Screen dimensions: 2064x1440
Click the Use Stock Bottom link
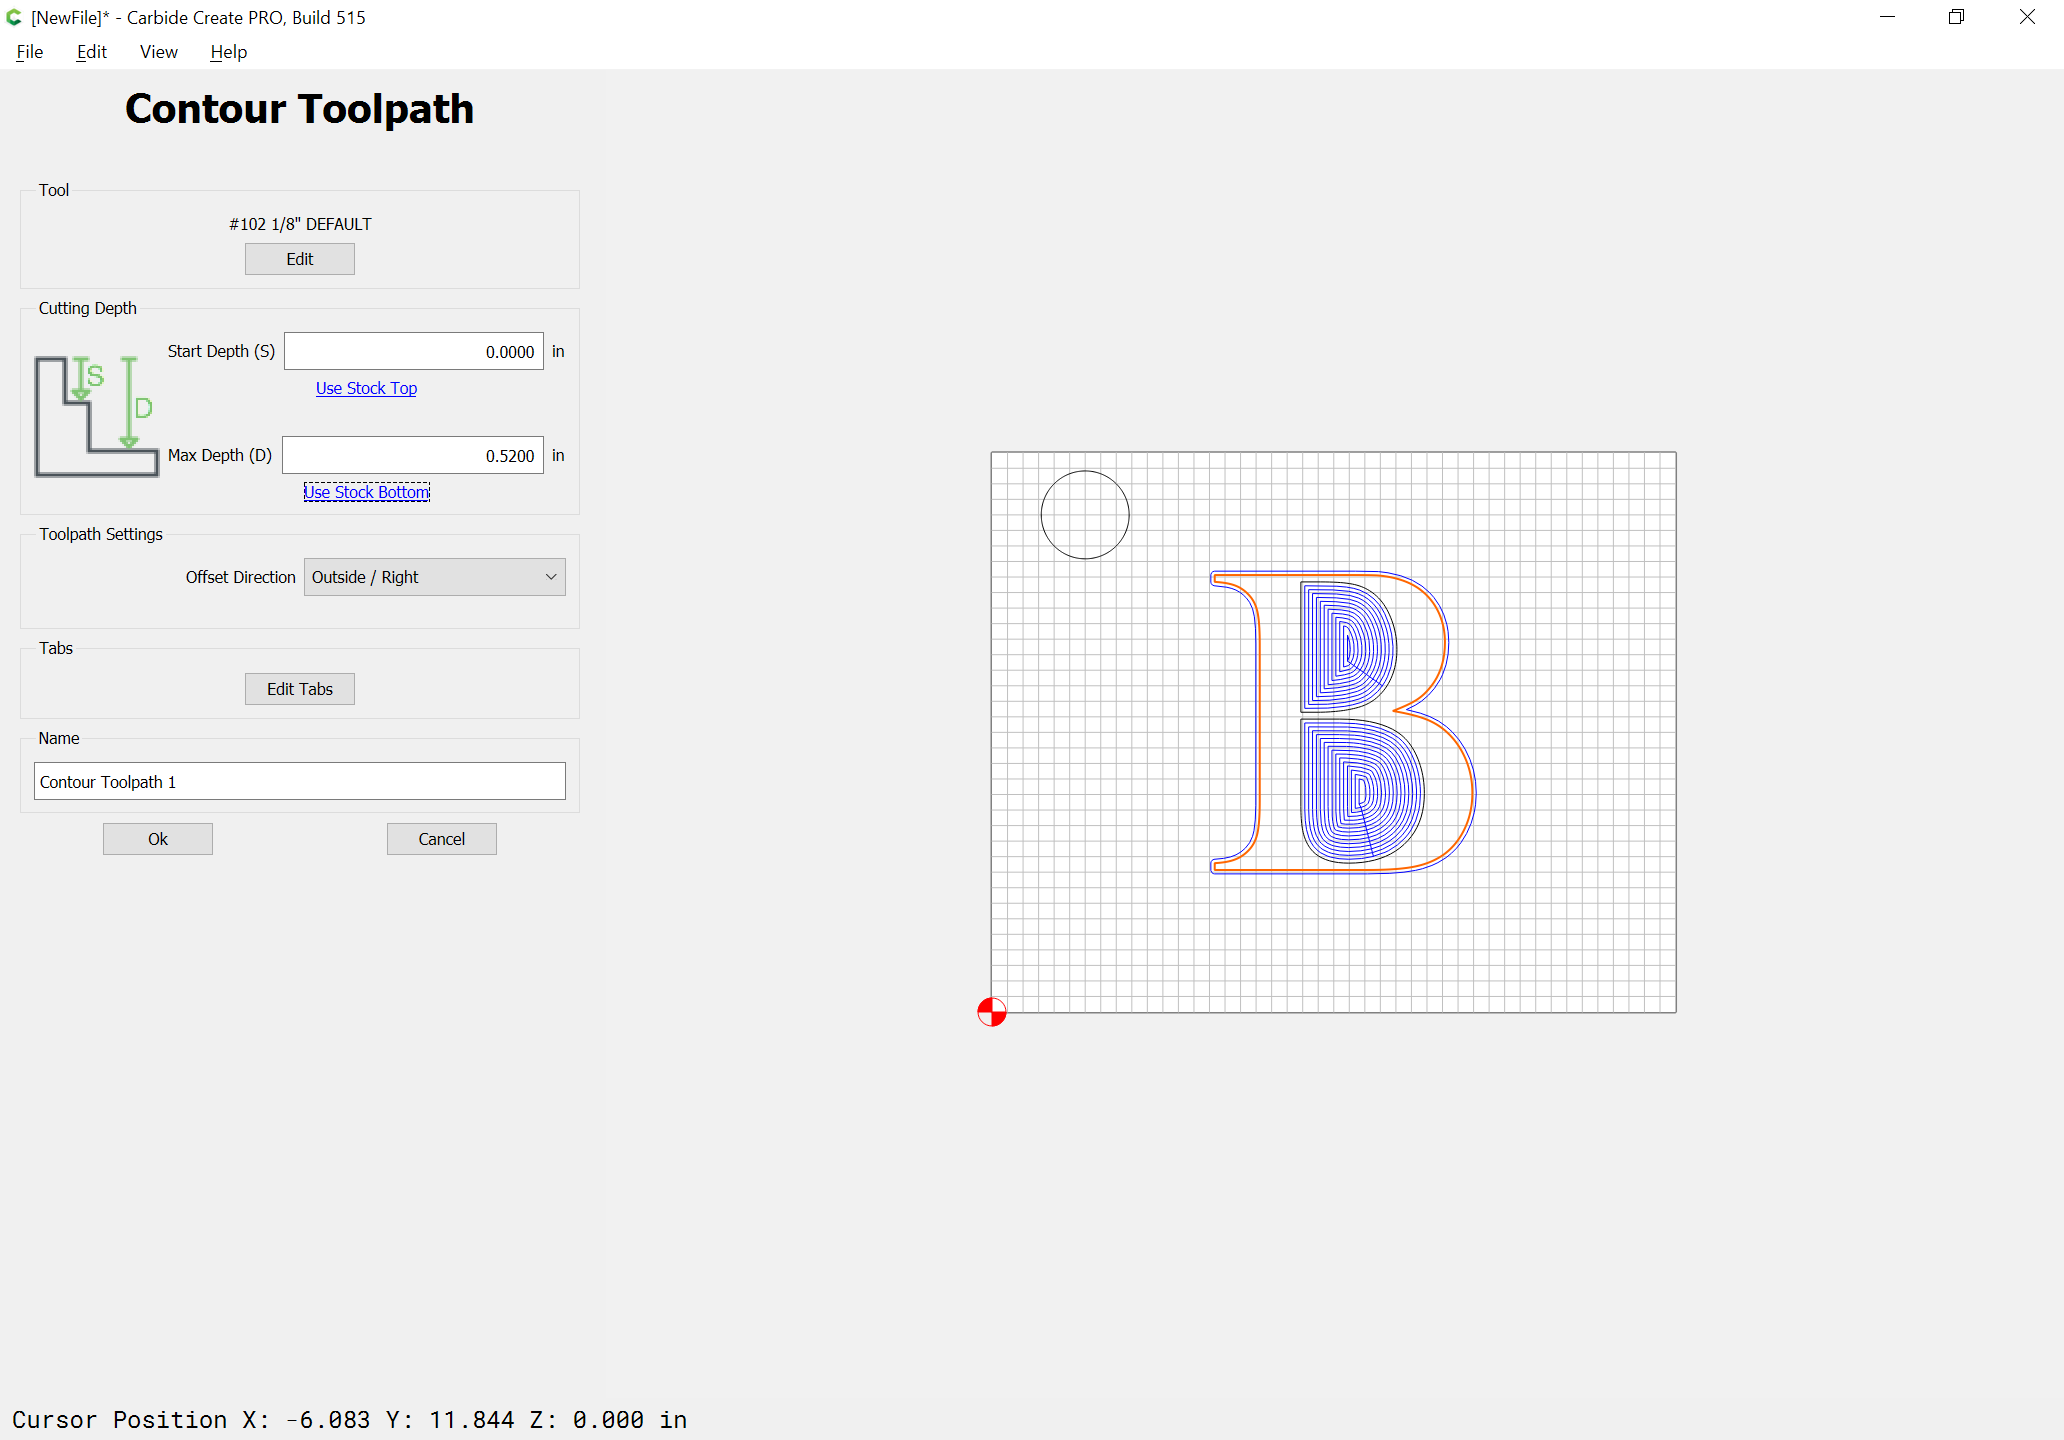pyautogui.click(x=367, y=492)
